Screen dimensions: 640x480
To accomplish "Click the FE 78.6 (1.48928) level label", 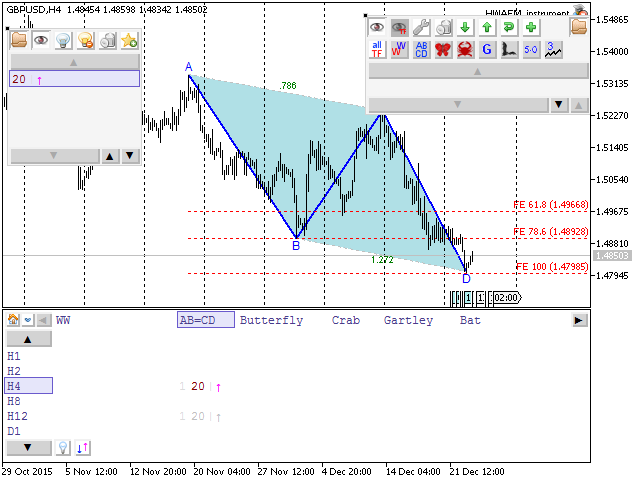I will 550,232.
